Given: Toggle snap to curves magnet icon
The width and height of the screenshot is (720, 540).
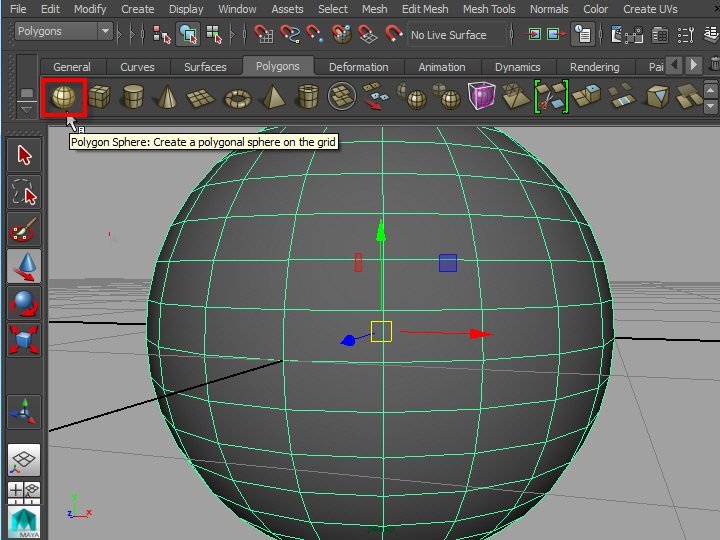Looking at the screenshot, I should [x=291, y=35].
